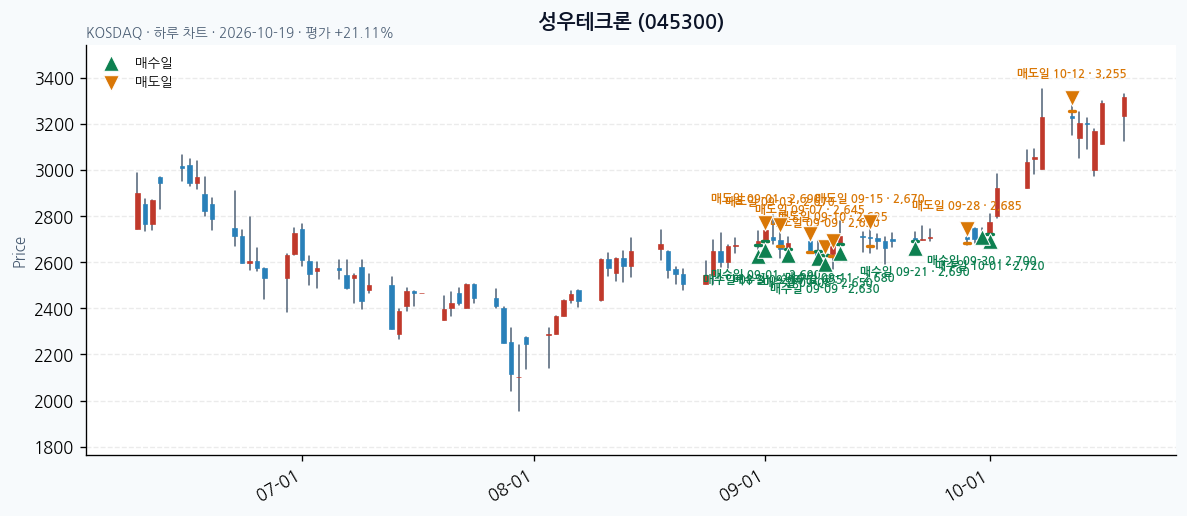Screen dimensions: 1187x516
Task: Click the orange sell marker under 09-28 label
Action: point(967,229)
